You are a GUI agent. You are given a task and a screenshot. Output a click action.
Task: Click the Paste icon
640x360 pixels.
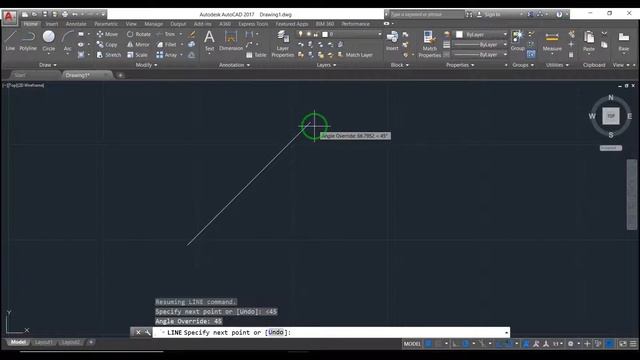click(x=589, y=41)
